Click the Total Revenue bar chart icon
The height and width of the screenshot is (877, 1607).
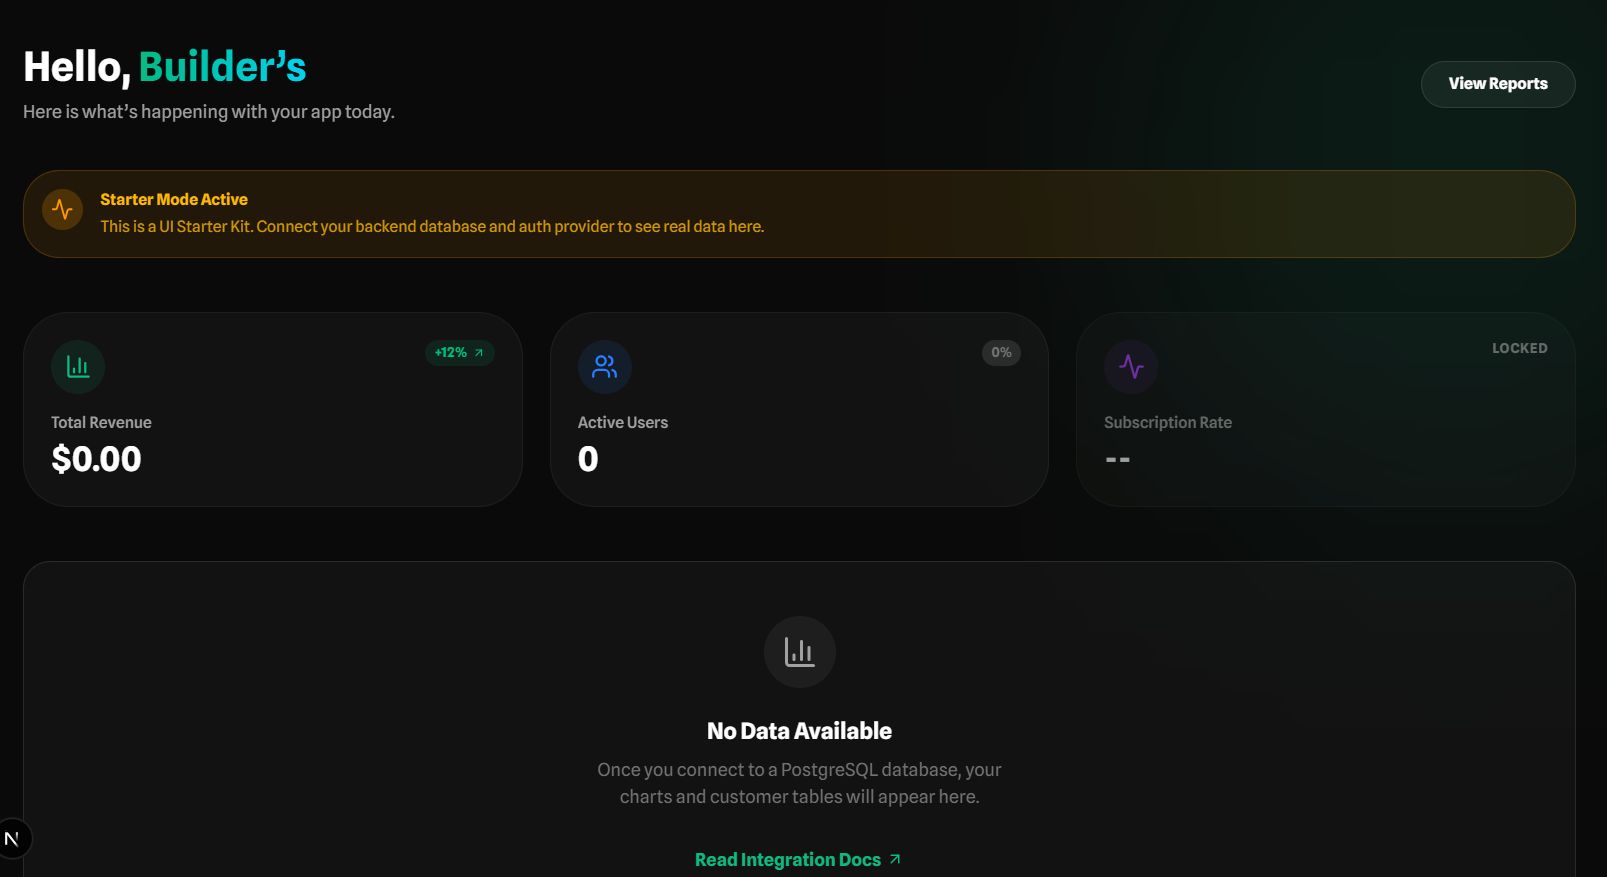point(78,367)
